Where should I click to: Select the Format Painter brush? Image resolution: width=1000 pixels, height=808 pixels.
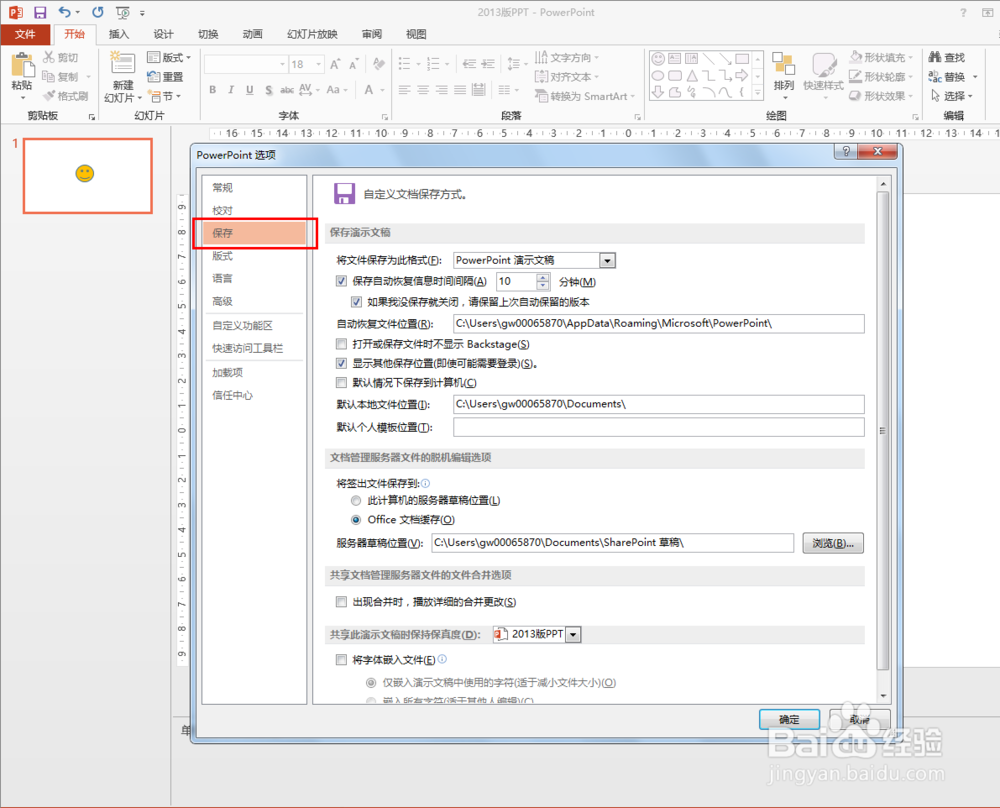[x=49, y=96]
